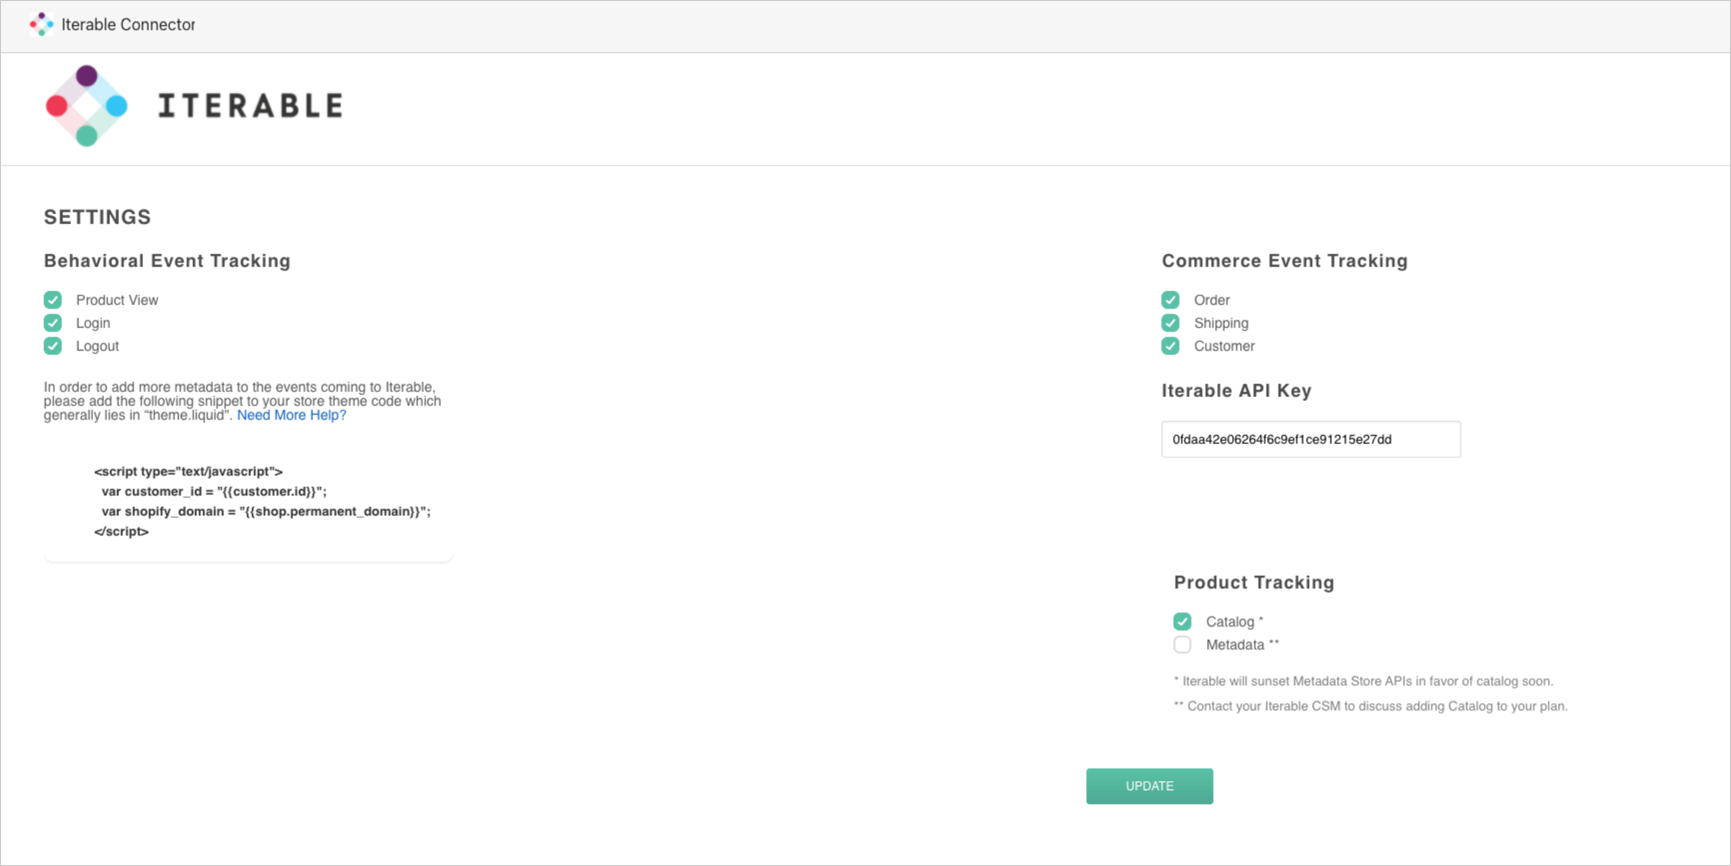Click the small Iterable Connector app icon
The image size is (1731, 866).
tap(41, 24)
